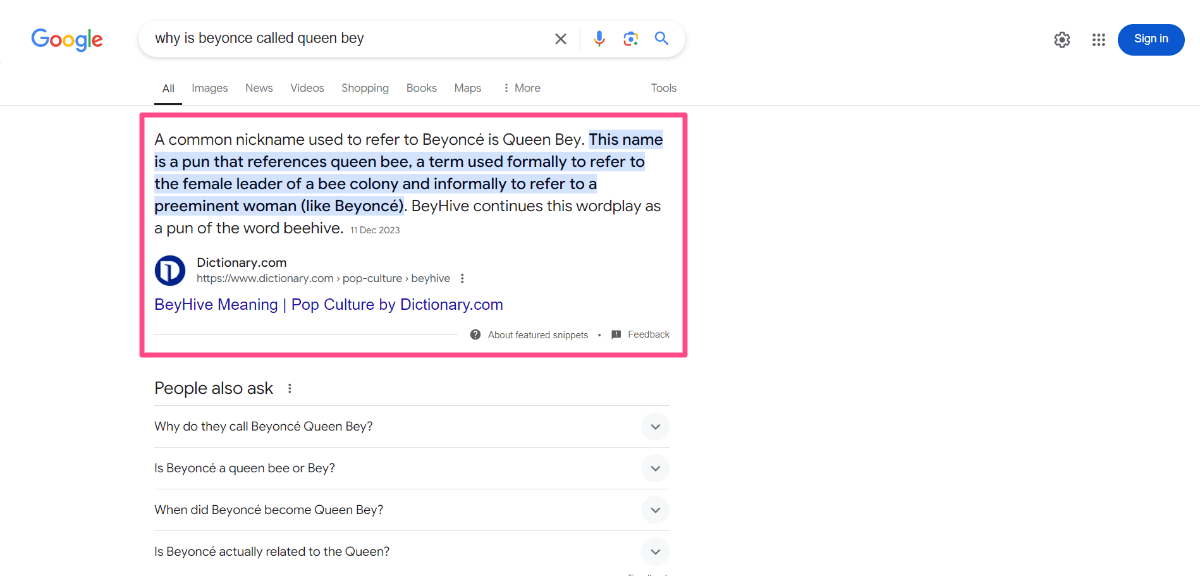Open the BeyHive Meaning result link
The width and height of the screenshot is (1200, 576).
point(328,304)
